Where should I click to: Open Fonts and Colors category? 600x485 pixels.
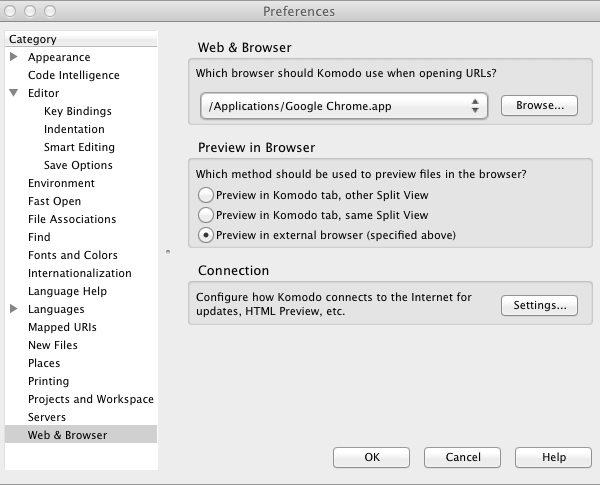(x=73, y=255)
